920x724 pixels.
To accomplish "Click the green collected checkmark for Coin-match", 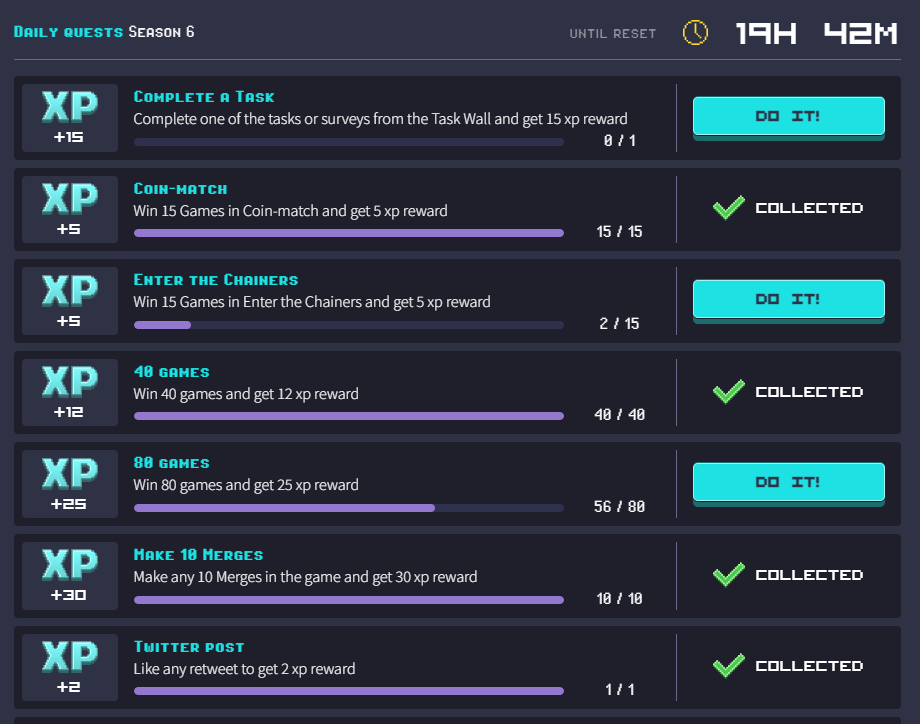I will 729,208.
